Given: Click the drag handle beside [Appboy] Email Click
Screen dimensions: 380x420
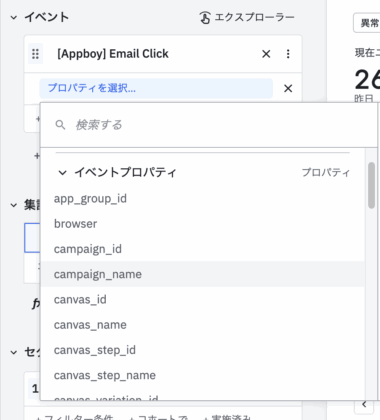Looking at the screenshot, I should point(35,54).
